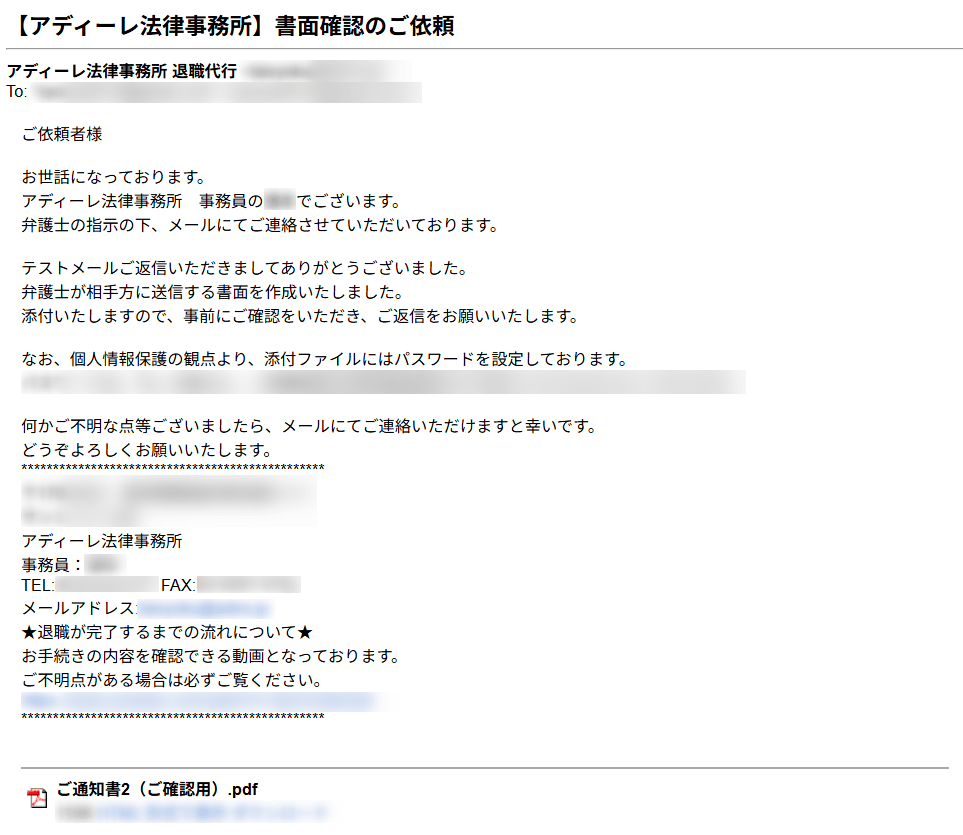Select the blurred password line link
The image size is (963, 835).
pos(380,381)
